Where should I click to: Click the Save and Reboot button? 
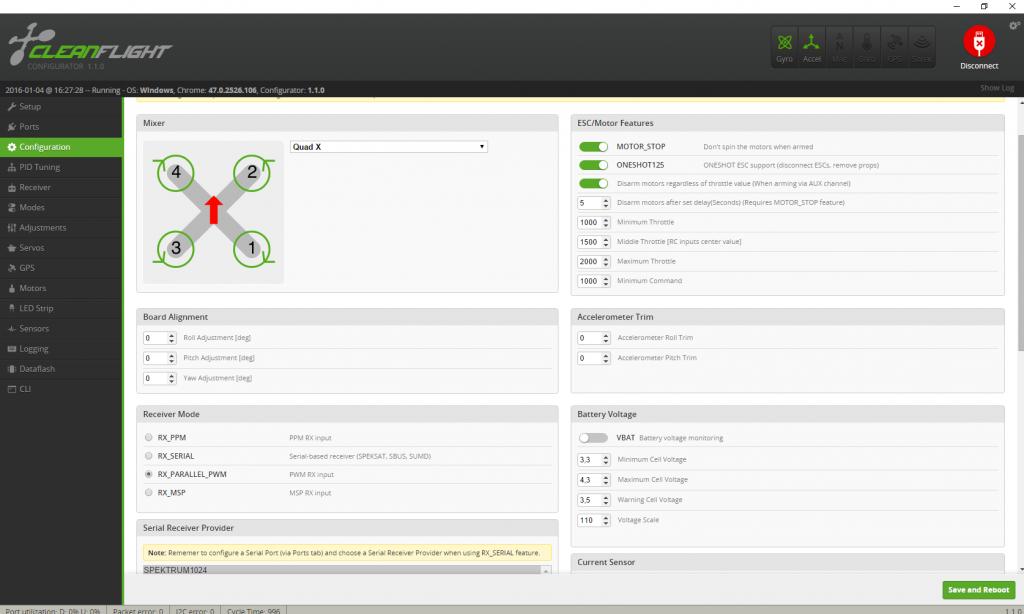click(978, 590)
